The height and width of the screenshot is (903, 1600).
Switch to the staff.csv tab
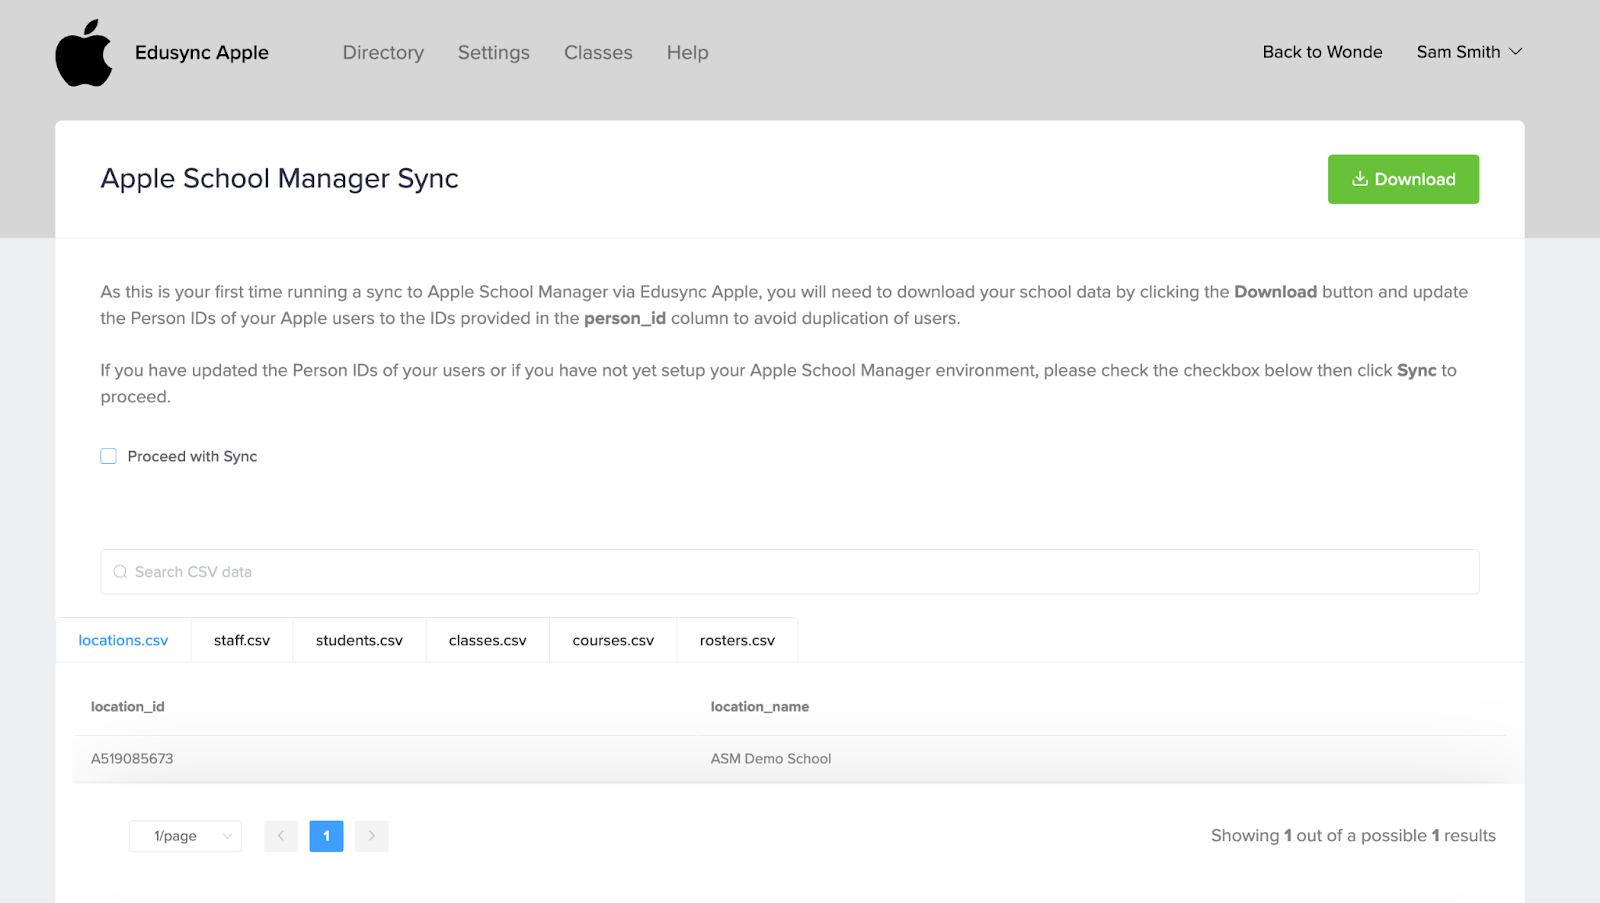(x=242, y=640)
